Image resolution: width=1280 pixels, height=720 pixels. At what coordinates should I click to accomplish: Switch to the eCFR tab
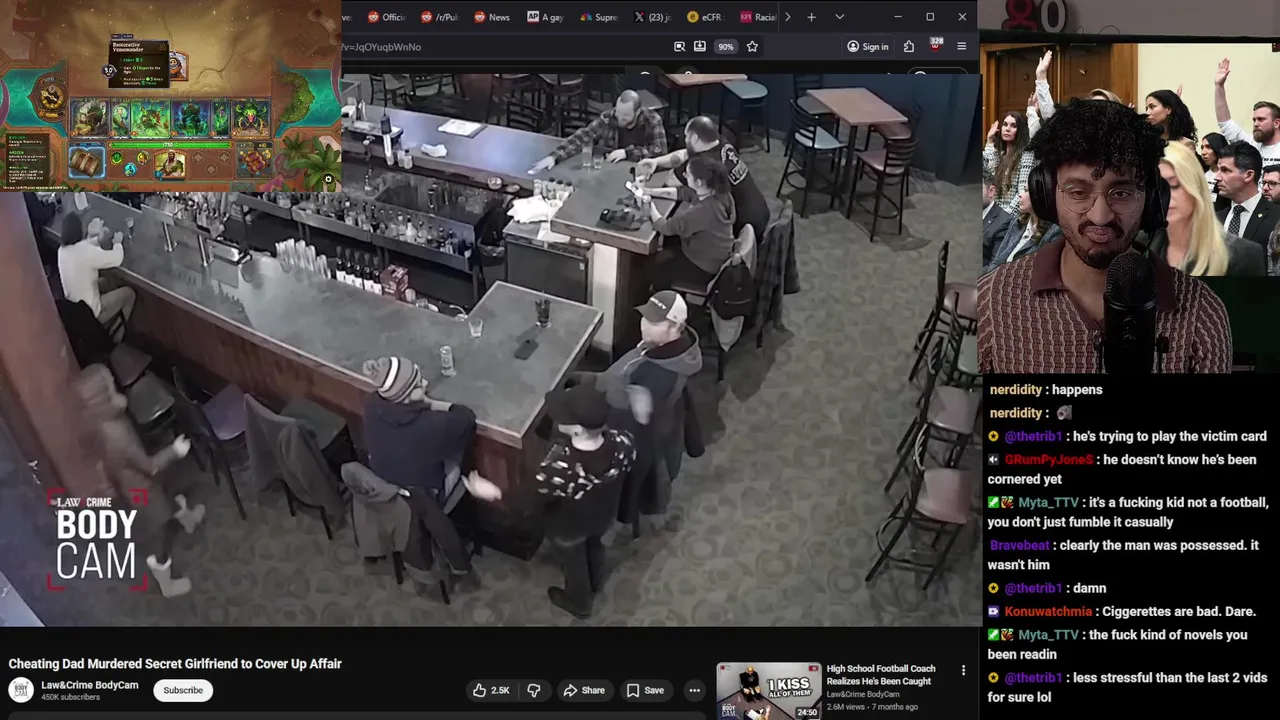pyautogui.click(x=704, y=17)
